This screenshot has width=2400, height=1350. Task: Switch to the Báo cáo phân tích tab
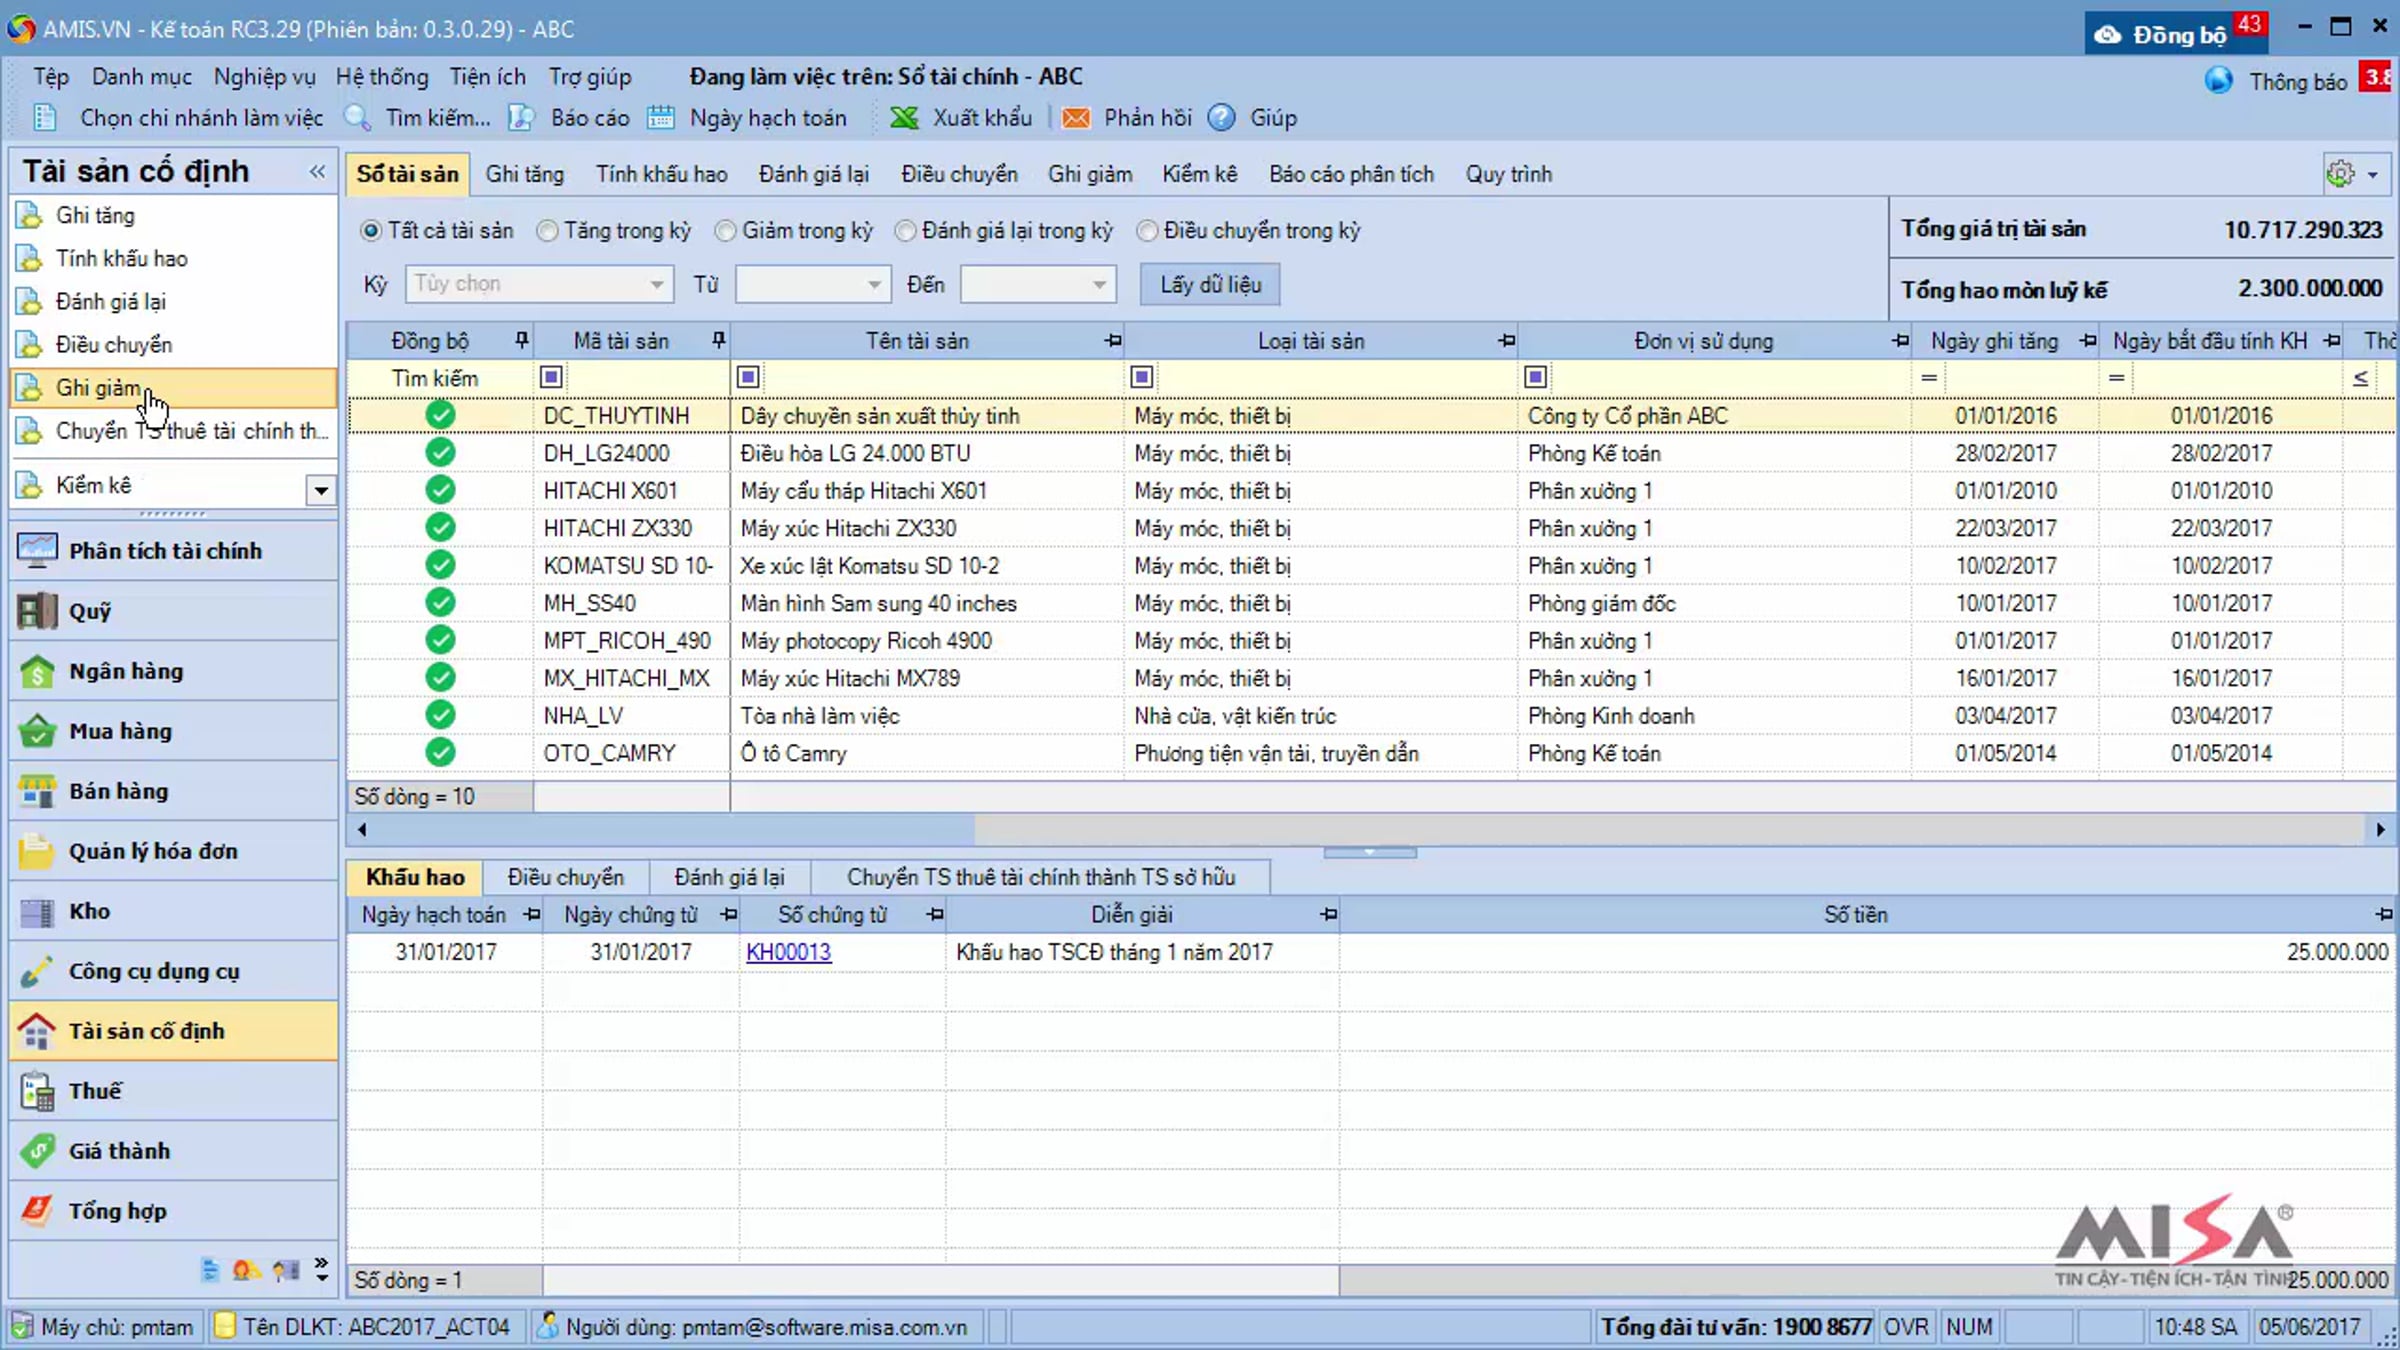point(1352,174)
